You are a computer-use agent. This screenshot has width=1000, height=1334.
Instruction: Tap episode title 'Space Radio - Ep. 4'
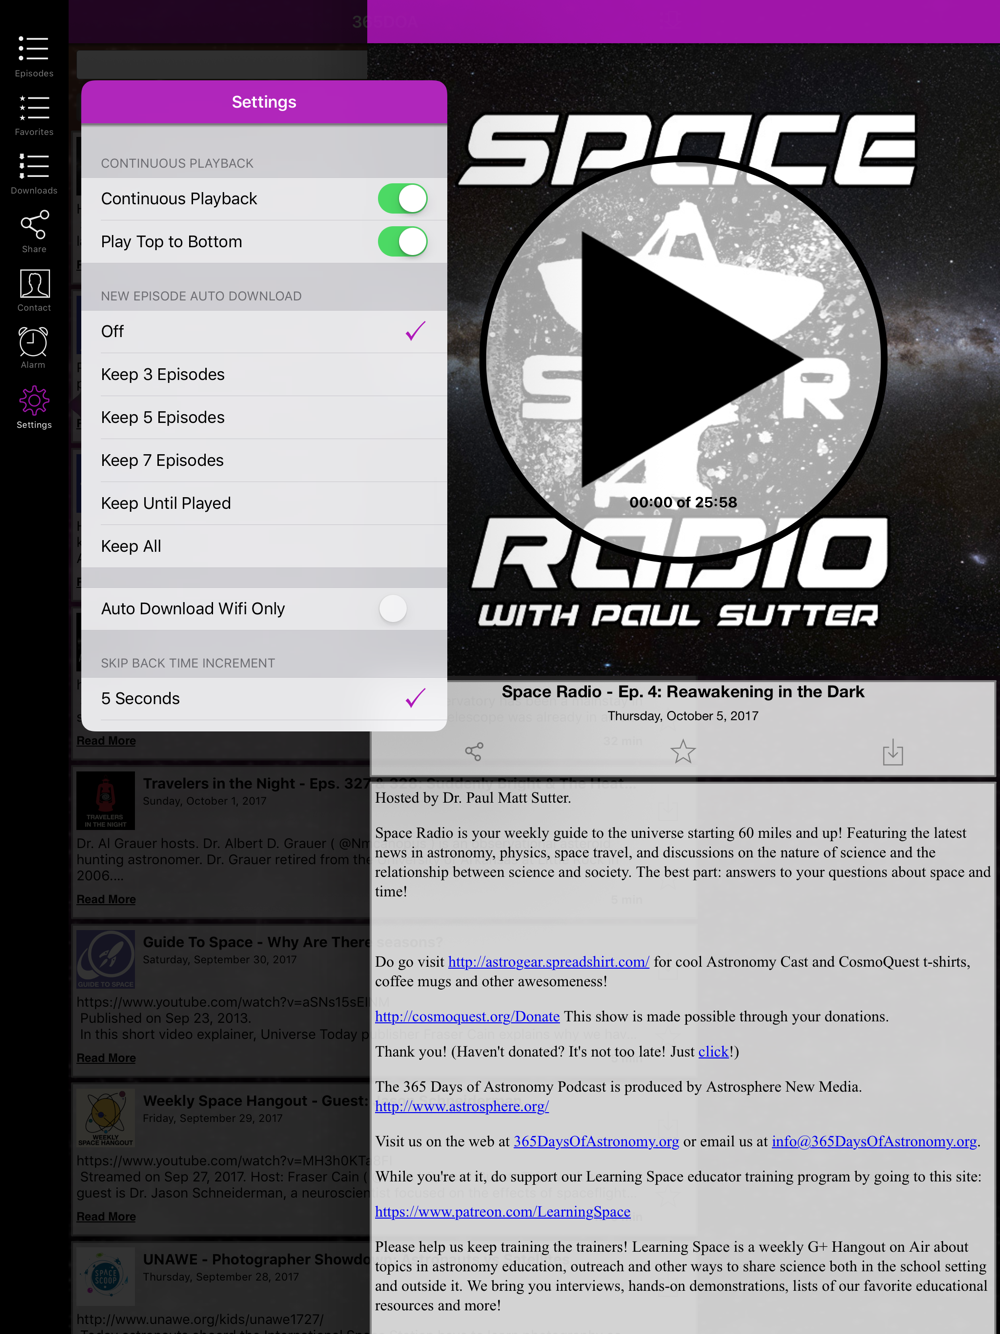(x=683, y=692)
